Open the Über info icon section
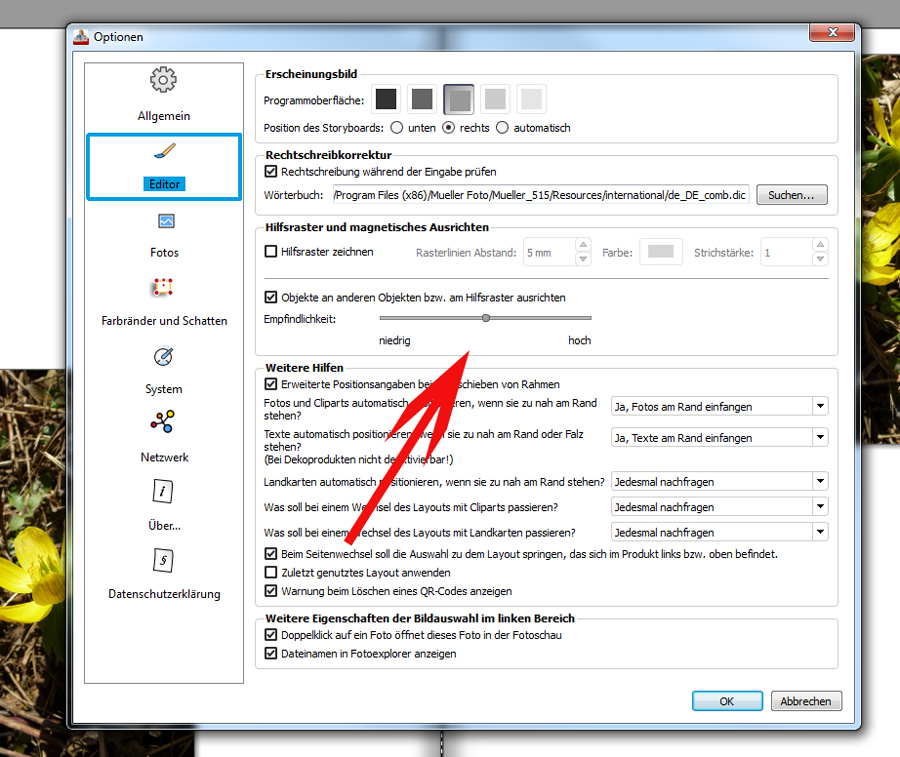This screenshot has width=900, height=757. pyautogui.click(x=163, y=491)
